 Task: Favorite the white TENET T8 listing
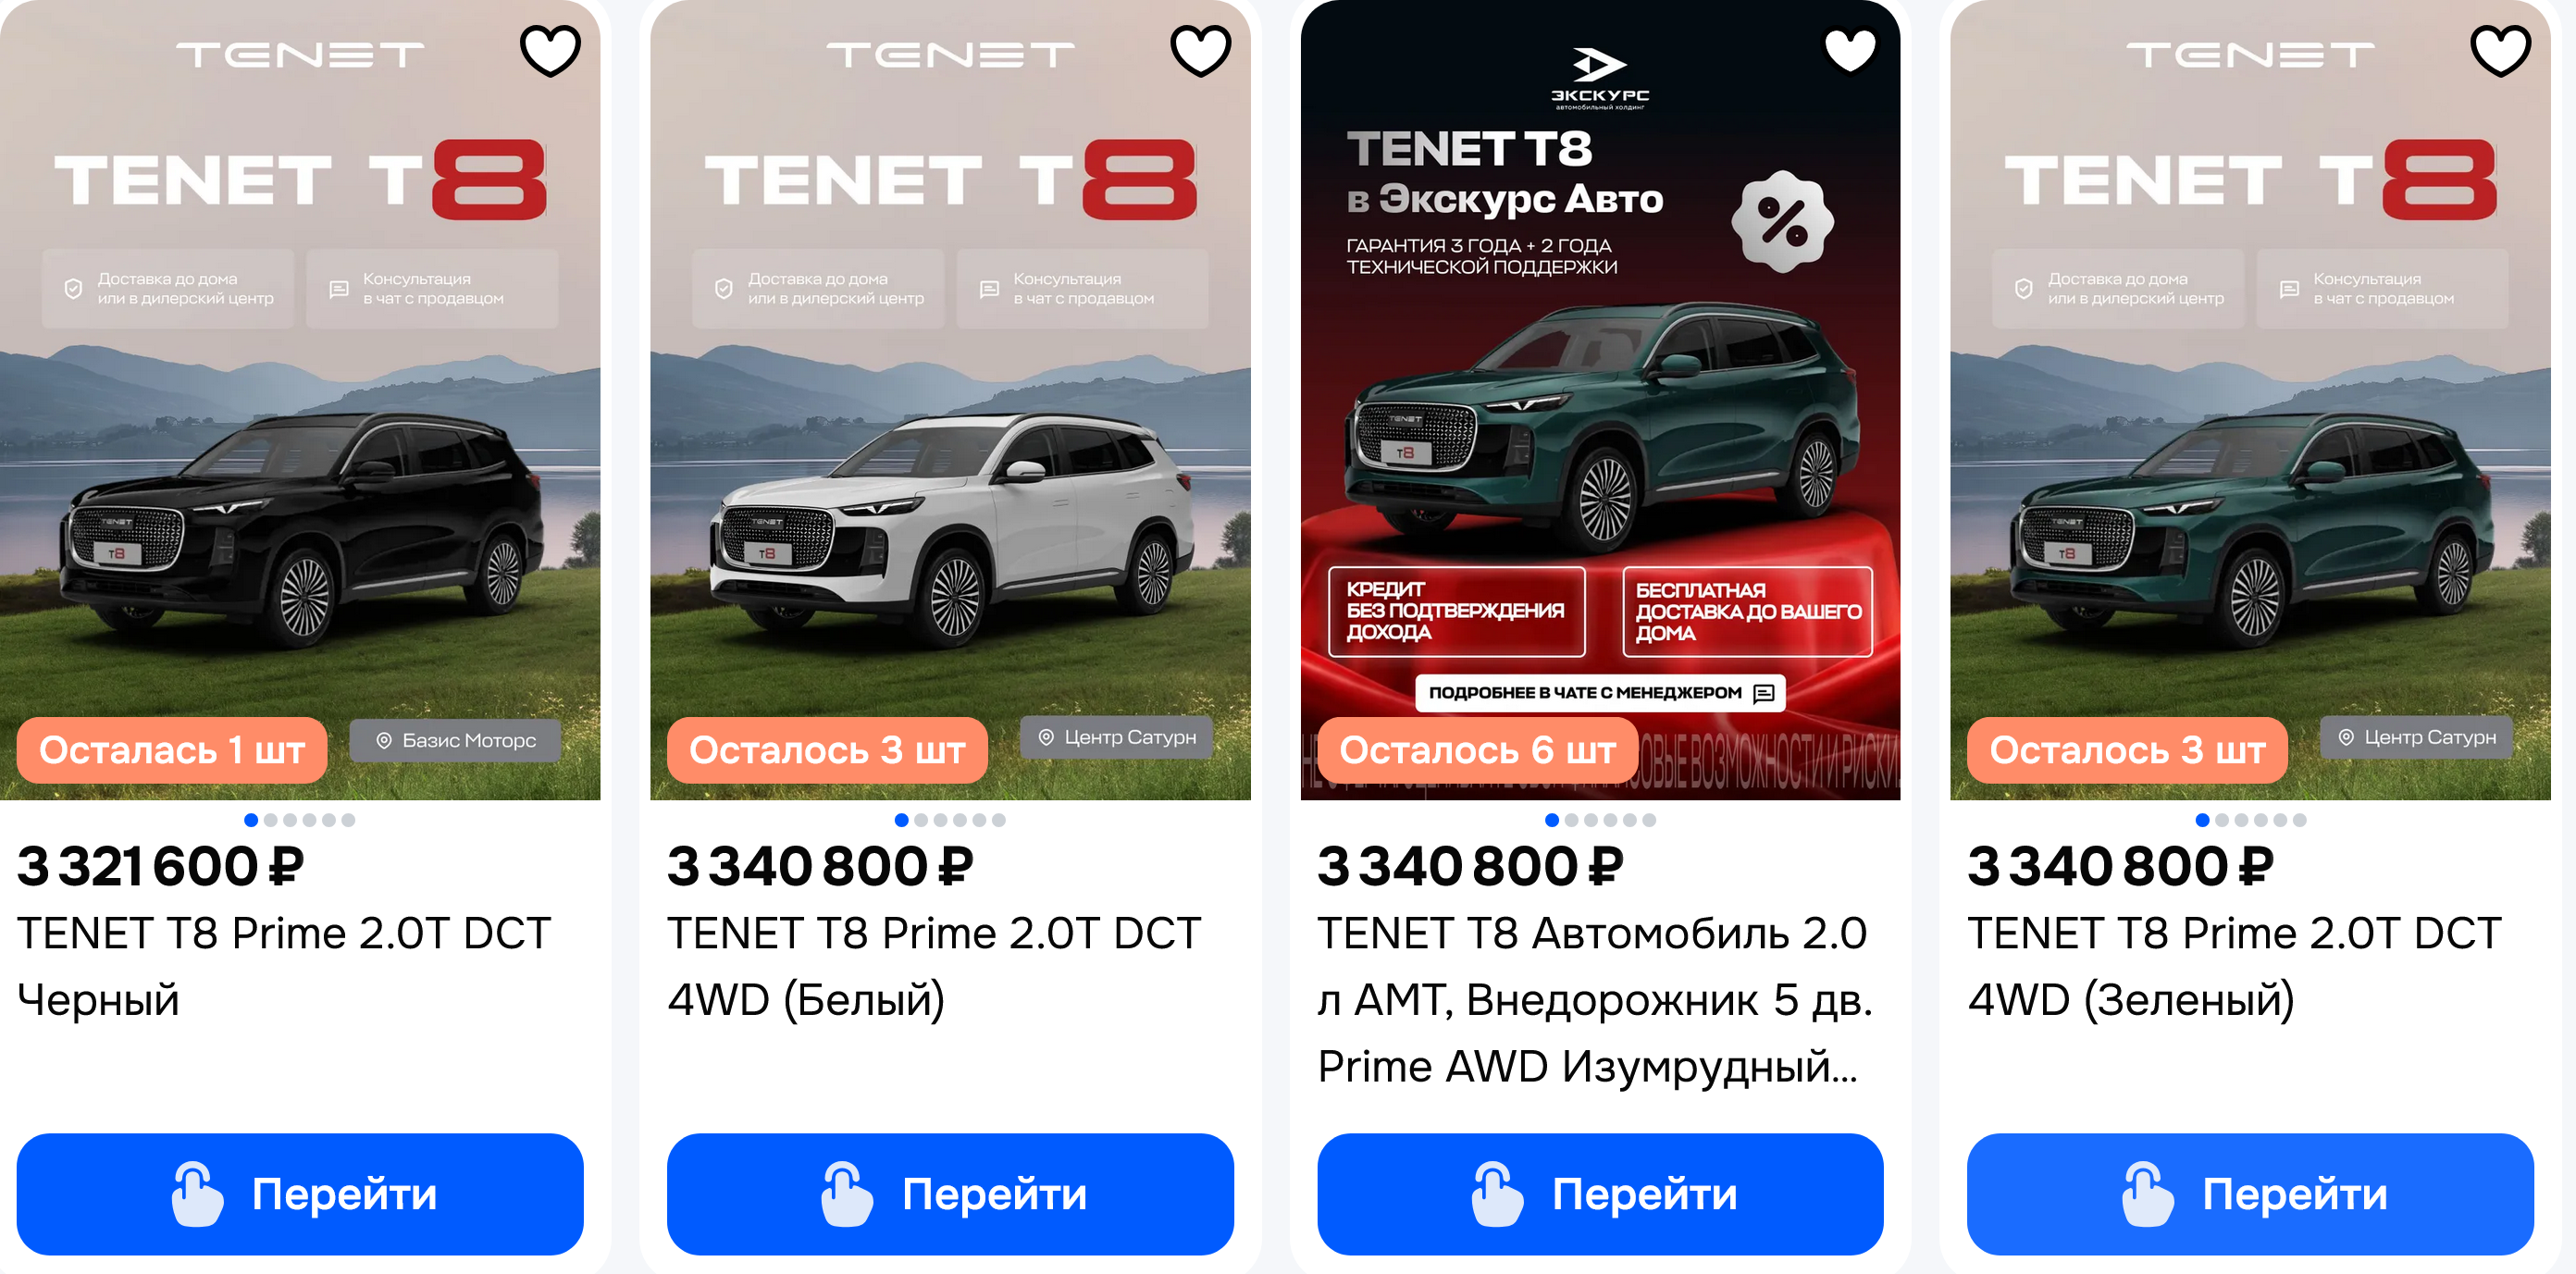pos(1200,50)
